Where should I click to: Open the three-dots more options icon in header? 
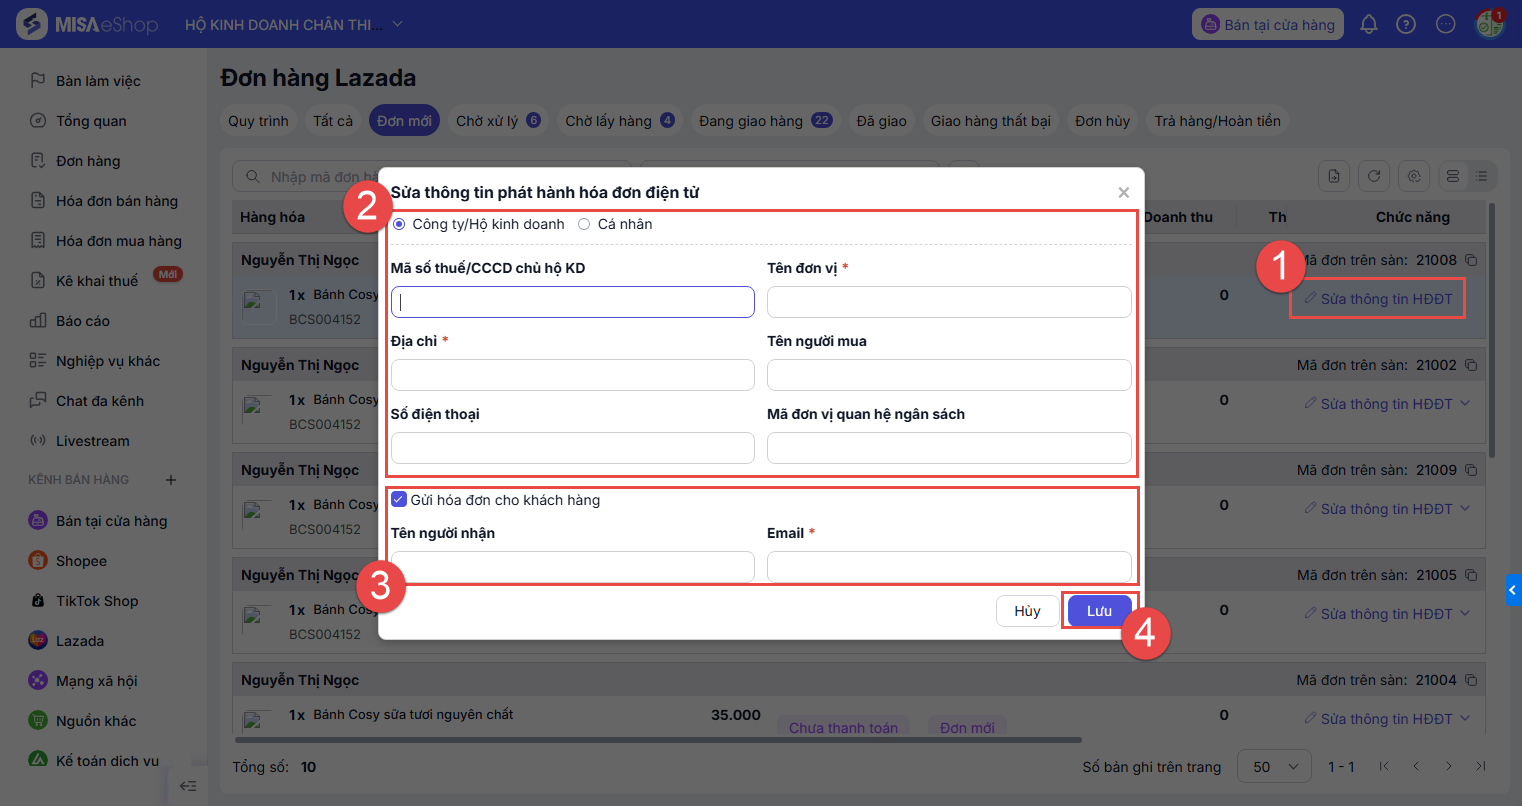pyautogui.click(x=1445, y=24)
